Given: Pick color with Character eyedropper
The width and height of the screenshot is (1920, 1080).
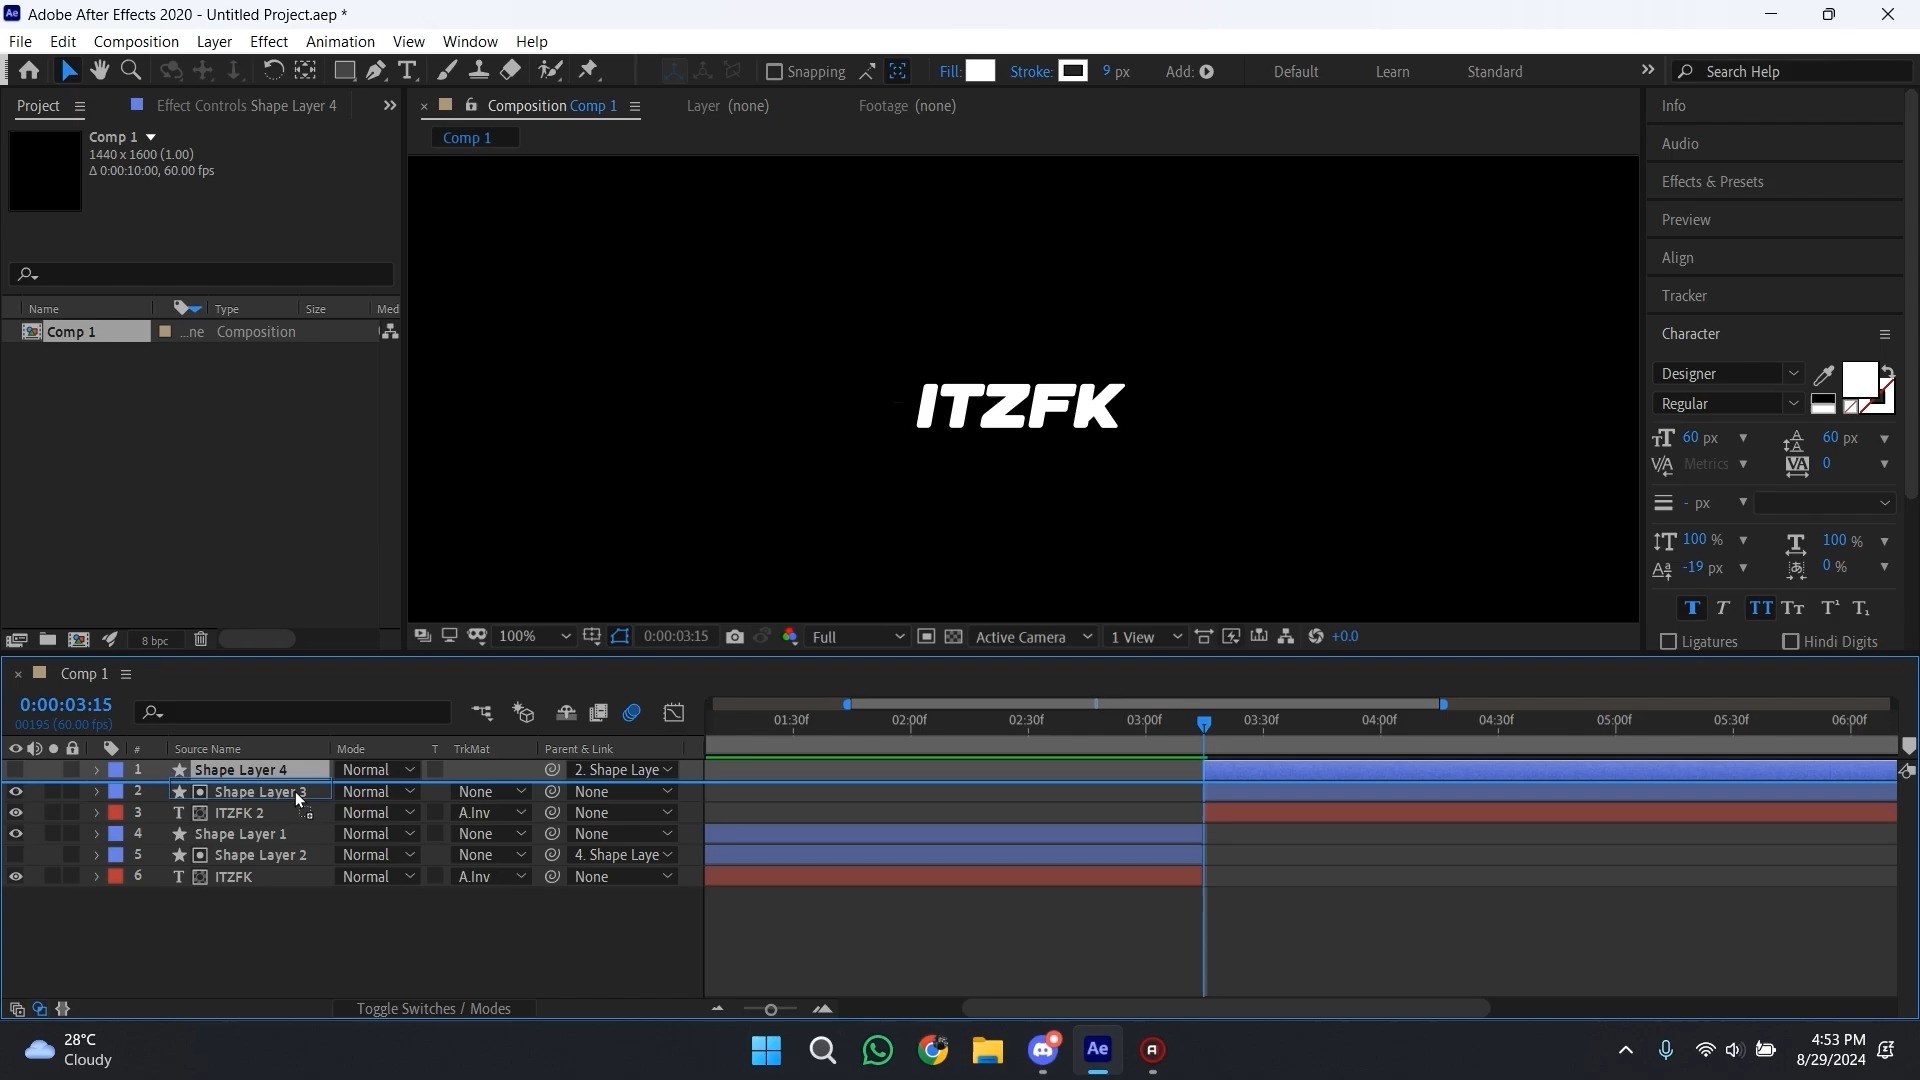Looking at the screenshot, I should [x=1824, y=375].
